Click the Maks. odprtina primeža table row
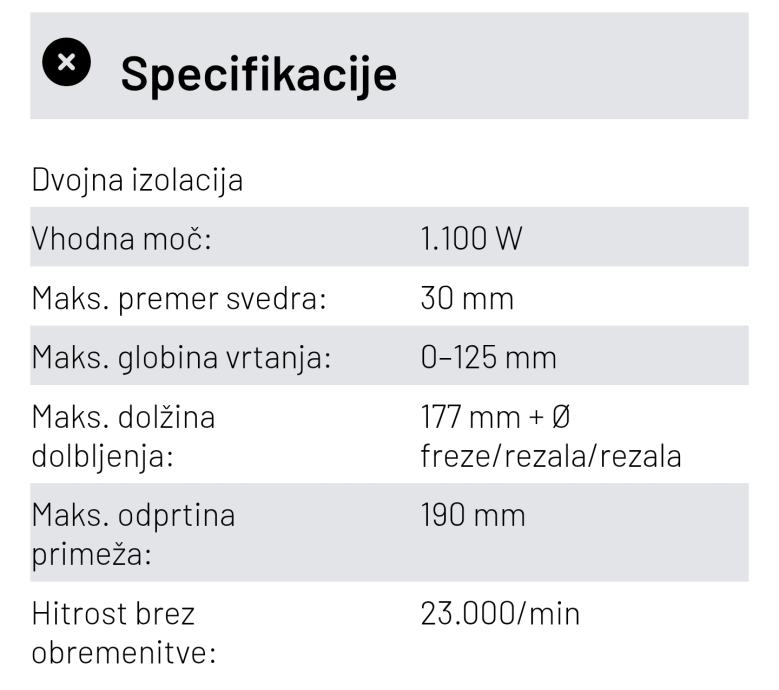Screen dimensions: 779x690 tap(390, 533)
